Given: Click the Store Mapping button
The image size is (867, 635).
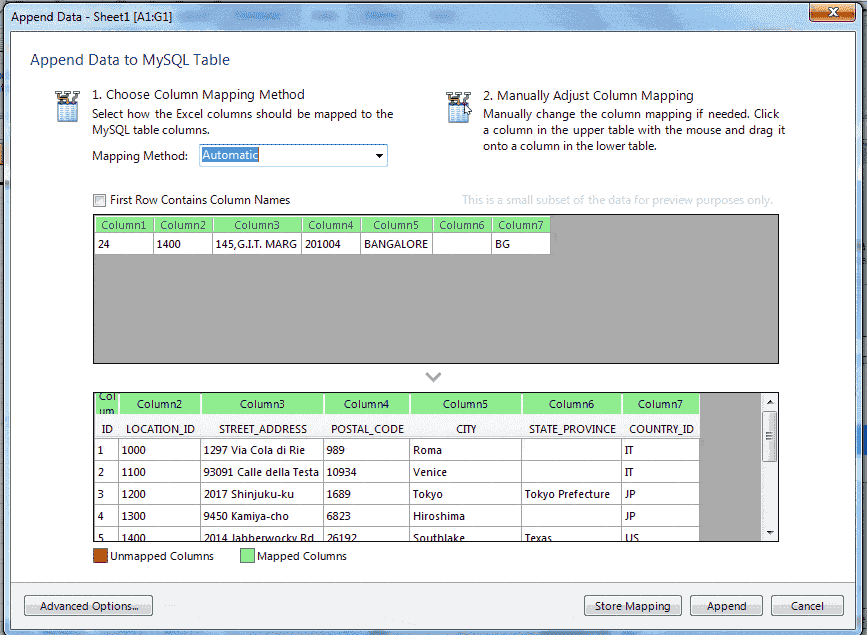Looking at the screenshot, I should point(632,605).
